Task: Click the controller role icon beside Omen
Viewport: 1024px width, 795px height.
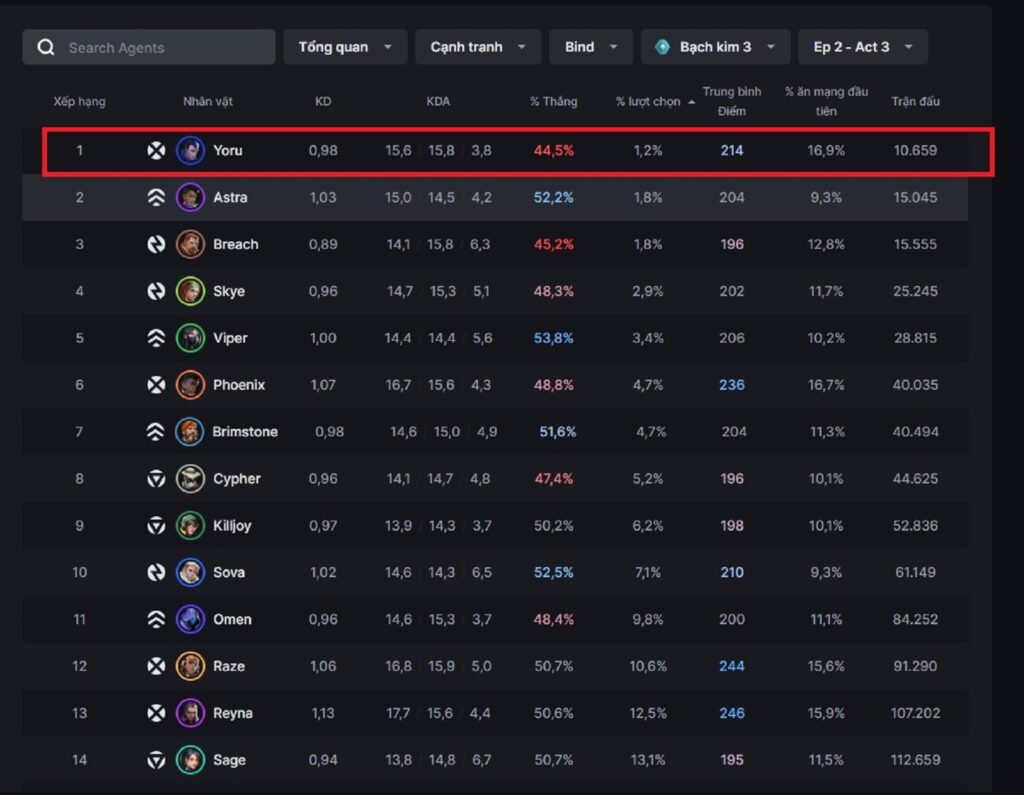Action: (156, 619)
